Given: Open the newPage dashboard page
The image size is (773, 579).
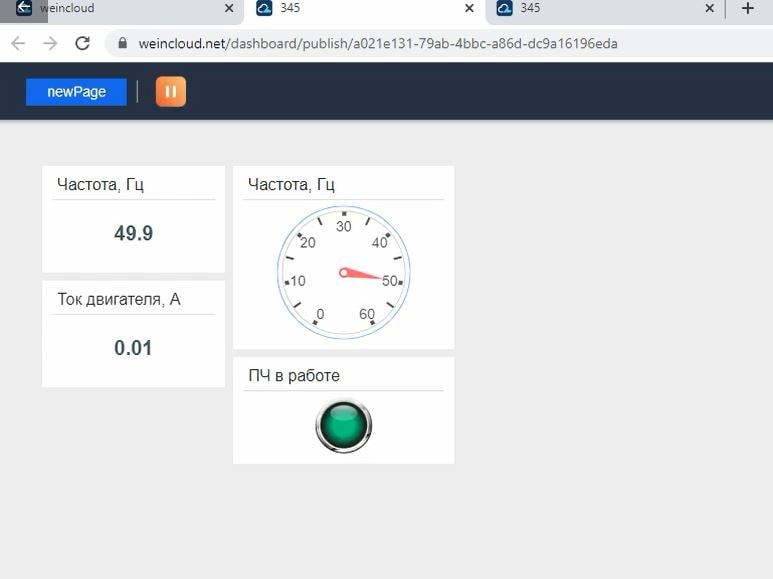Looking at the screenshot, I should 76,91.
